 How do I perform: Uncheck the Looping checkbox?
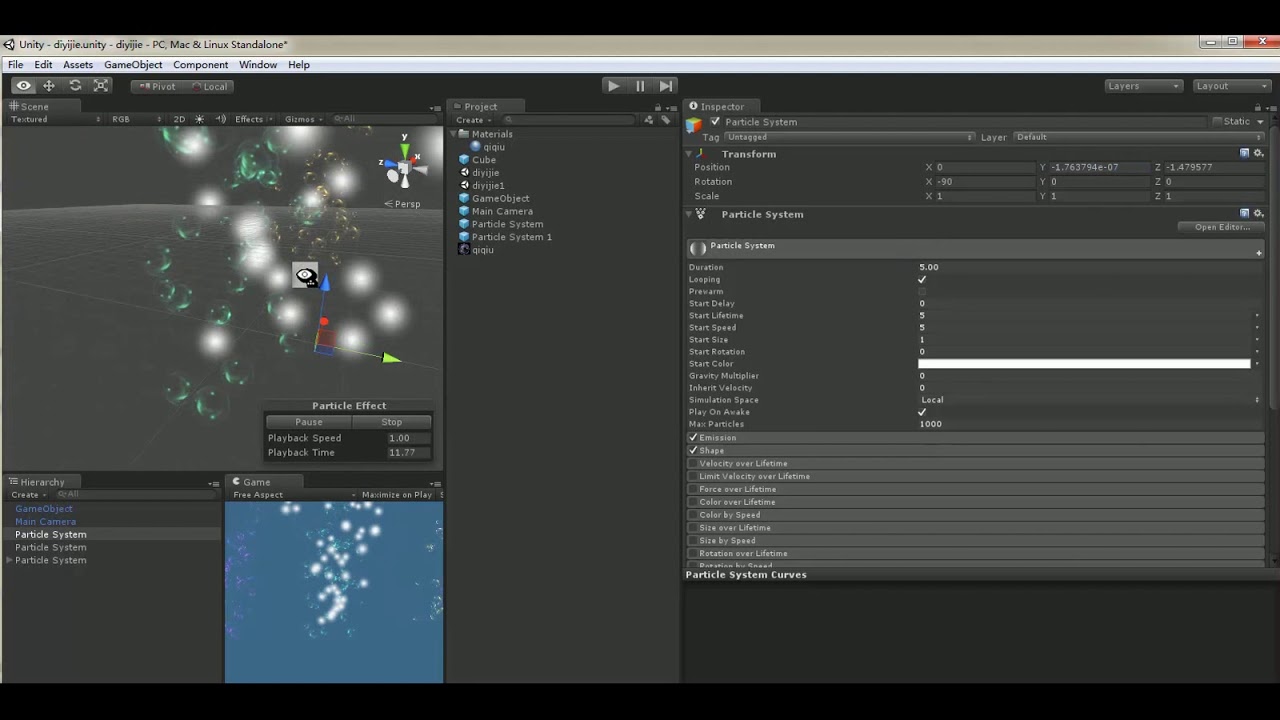tap(922, 279)
